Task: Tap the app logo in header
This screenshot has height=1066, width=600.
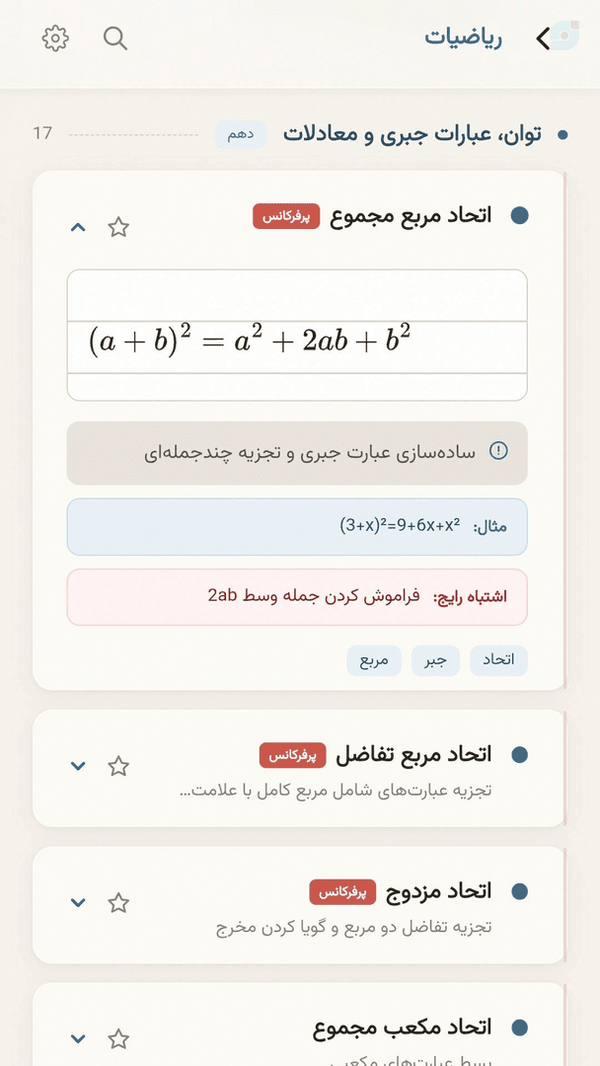Action: pyautogui.click(x=565, y=35)
